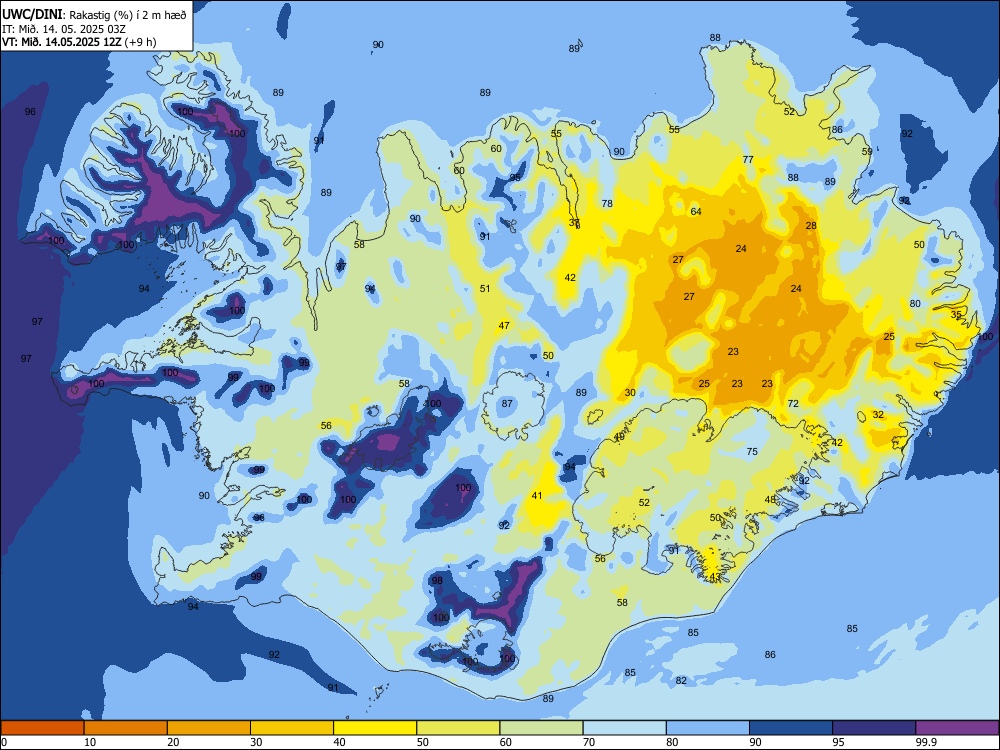Select the 40–50 bright yellow legend swatch

(x=375, y=728)
